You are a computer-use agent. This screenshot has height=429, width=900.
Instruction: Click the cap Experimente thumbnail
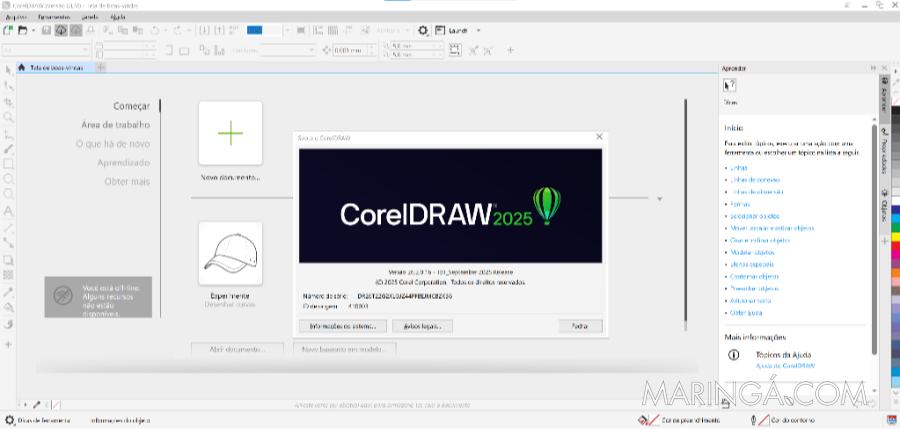[230, 253]
